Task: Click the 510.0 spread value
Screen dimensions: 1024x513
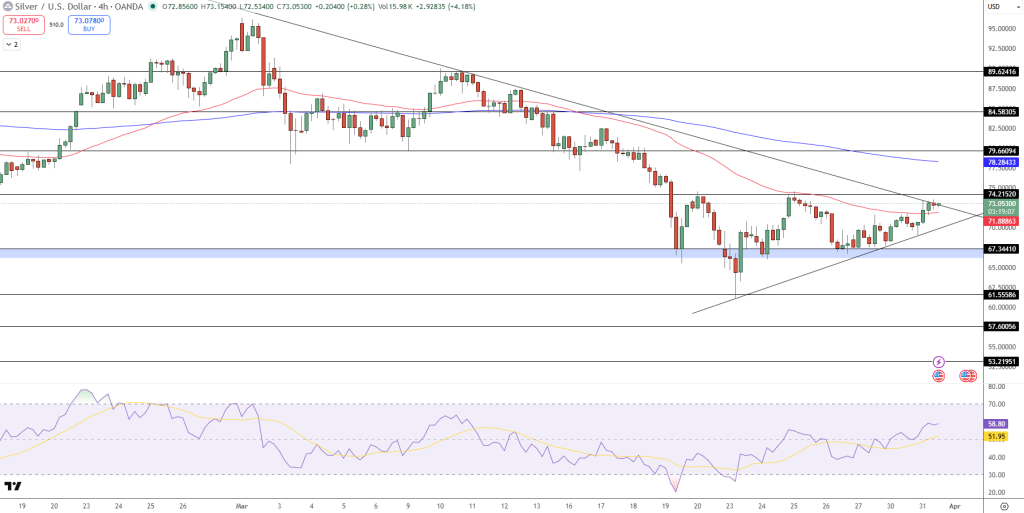Action: click(x=57, y=25)
